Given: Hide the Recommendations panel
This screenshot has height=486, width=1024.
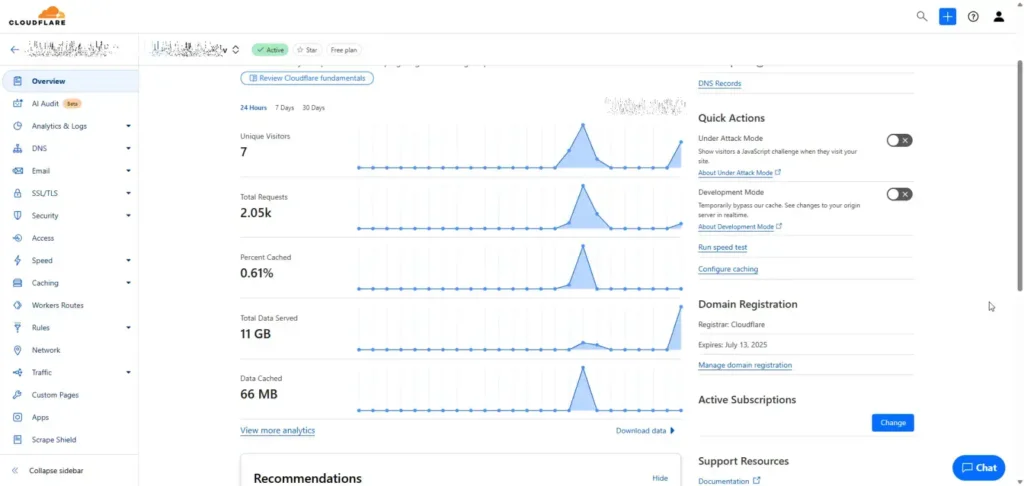Looking at the screenshot, I should click(660, 478).
